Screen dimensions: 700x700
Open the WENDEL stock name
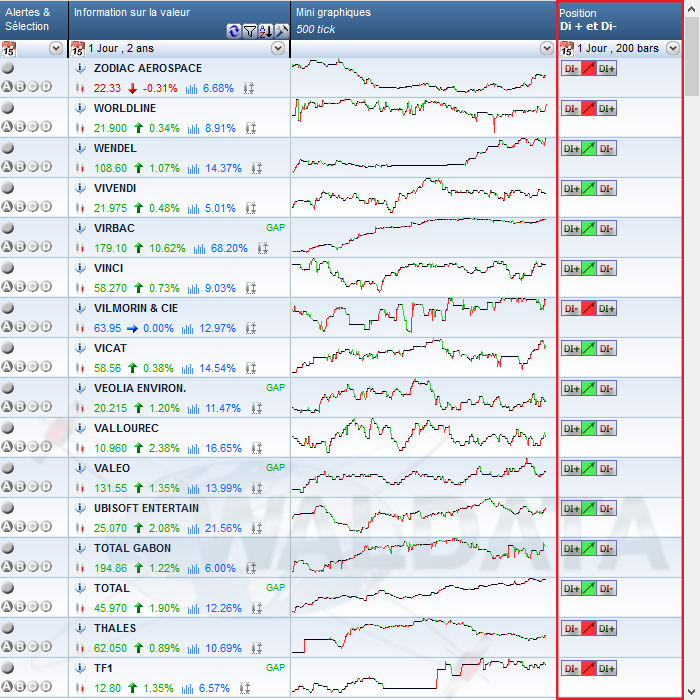(x=115, y=148)
